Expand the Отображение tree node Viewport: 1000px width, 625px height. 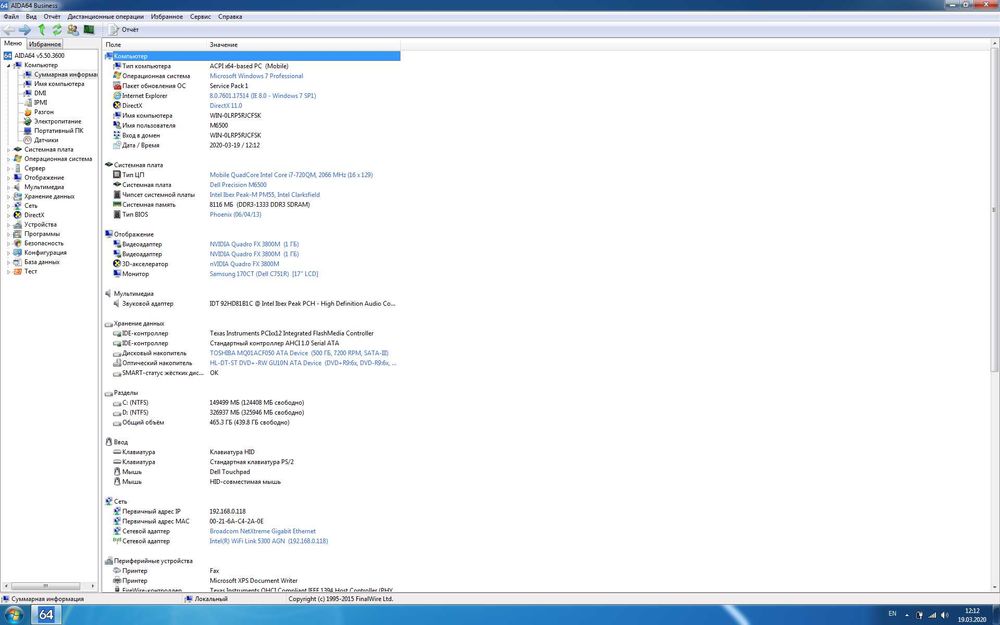click(8, 177)
